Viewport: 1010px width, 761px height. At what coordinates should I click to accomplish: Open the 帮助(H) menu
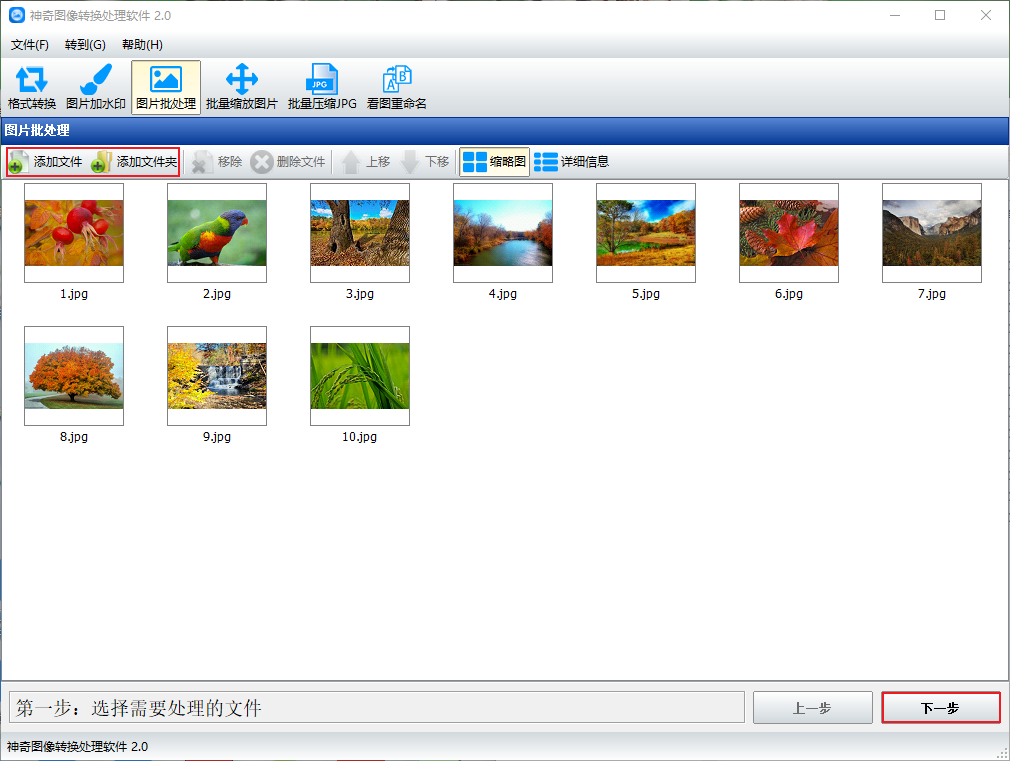(x=142, y=44)
